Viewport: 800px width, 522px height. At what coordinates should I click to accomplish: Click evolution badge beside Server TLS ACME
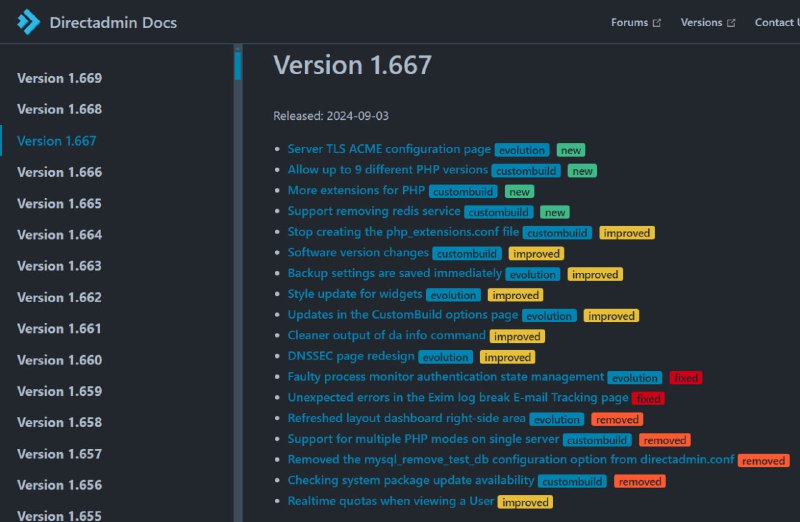(522, 150)
